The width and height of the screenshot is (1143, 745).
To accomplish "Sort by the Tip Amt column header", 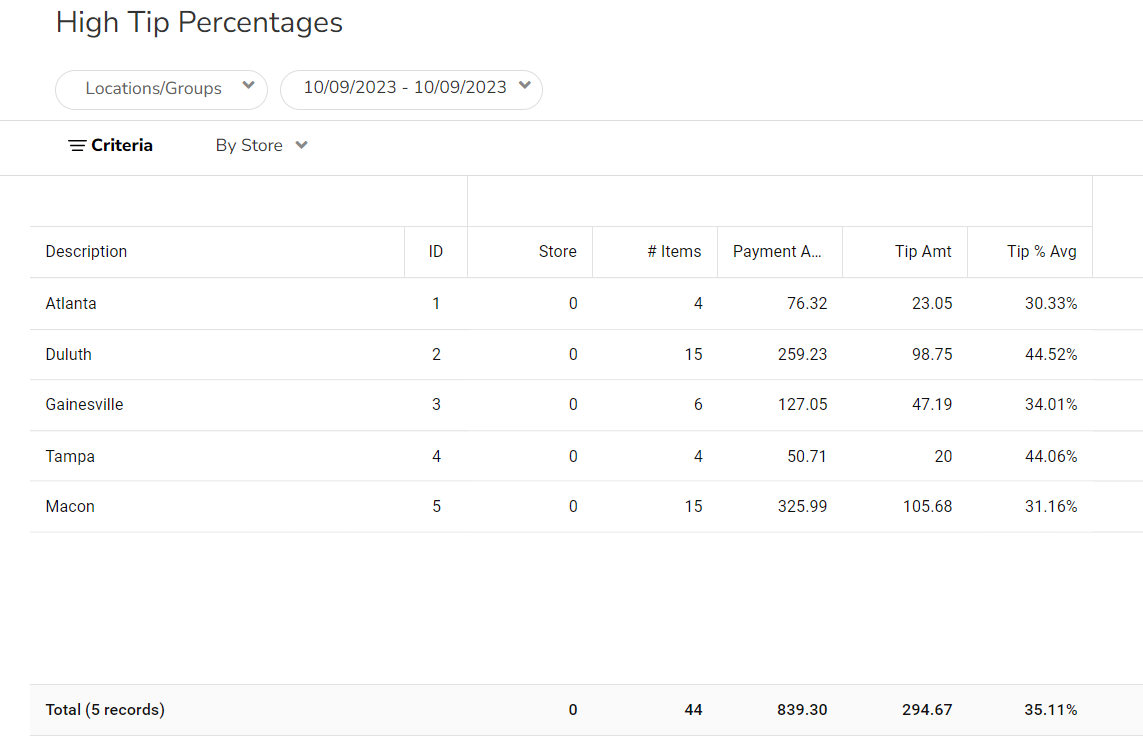I will tap(922, 252).
